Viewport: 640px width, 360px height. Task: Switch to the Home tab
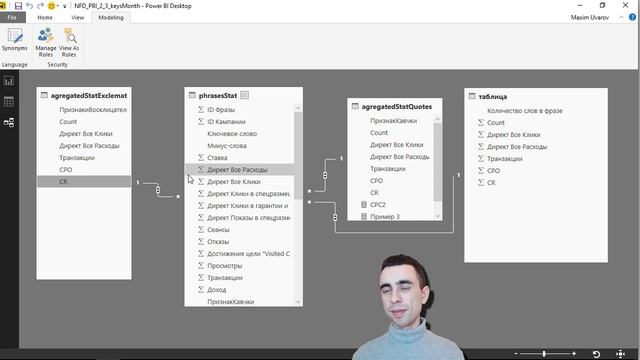coord(45,18)
